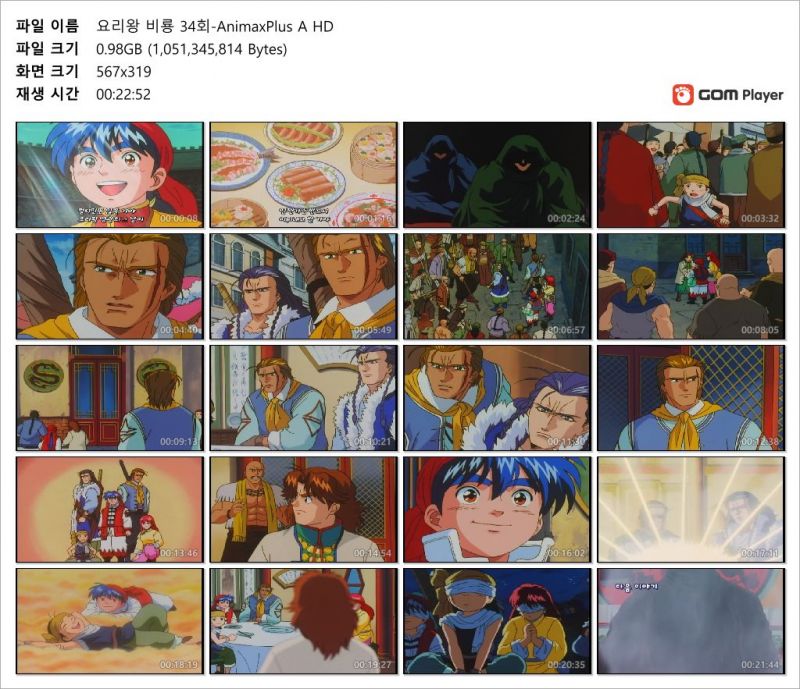Open the thumbnail timestamped 00:18:19
The height and width of the screenshot is (689, 800).
tap(110, 622)
